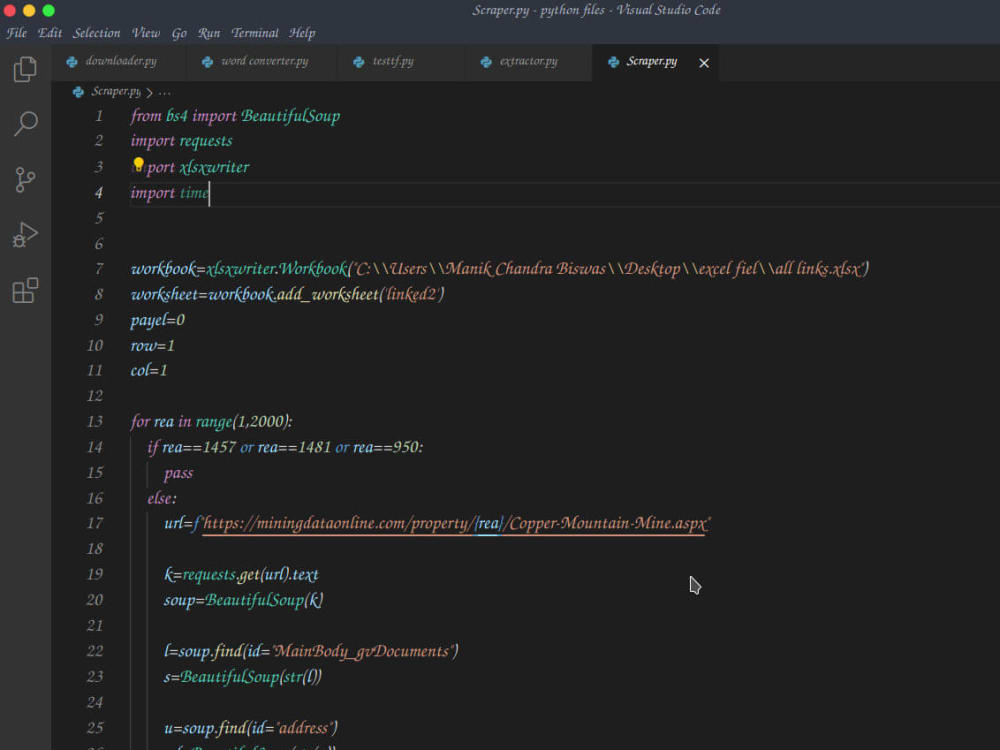Image resolution: width=1000 pixels, height=750 pixels.
Task: Click line number 13 in the gutter
Action: coord(94,421)
